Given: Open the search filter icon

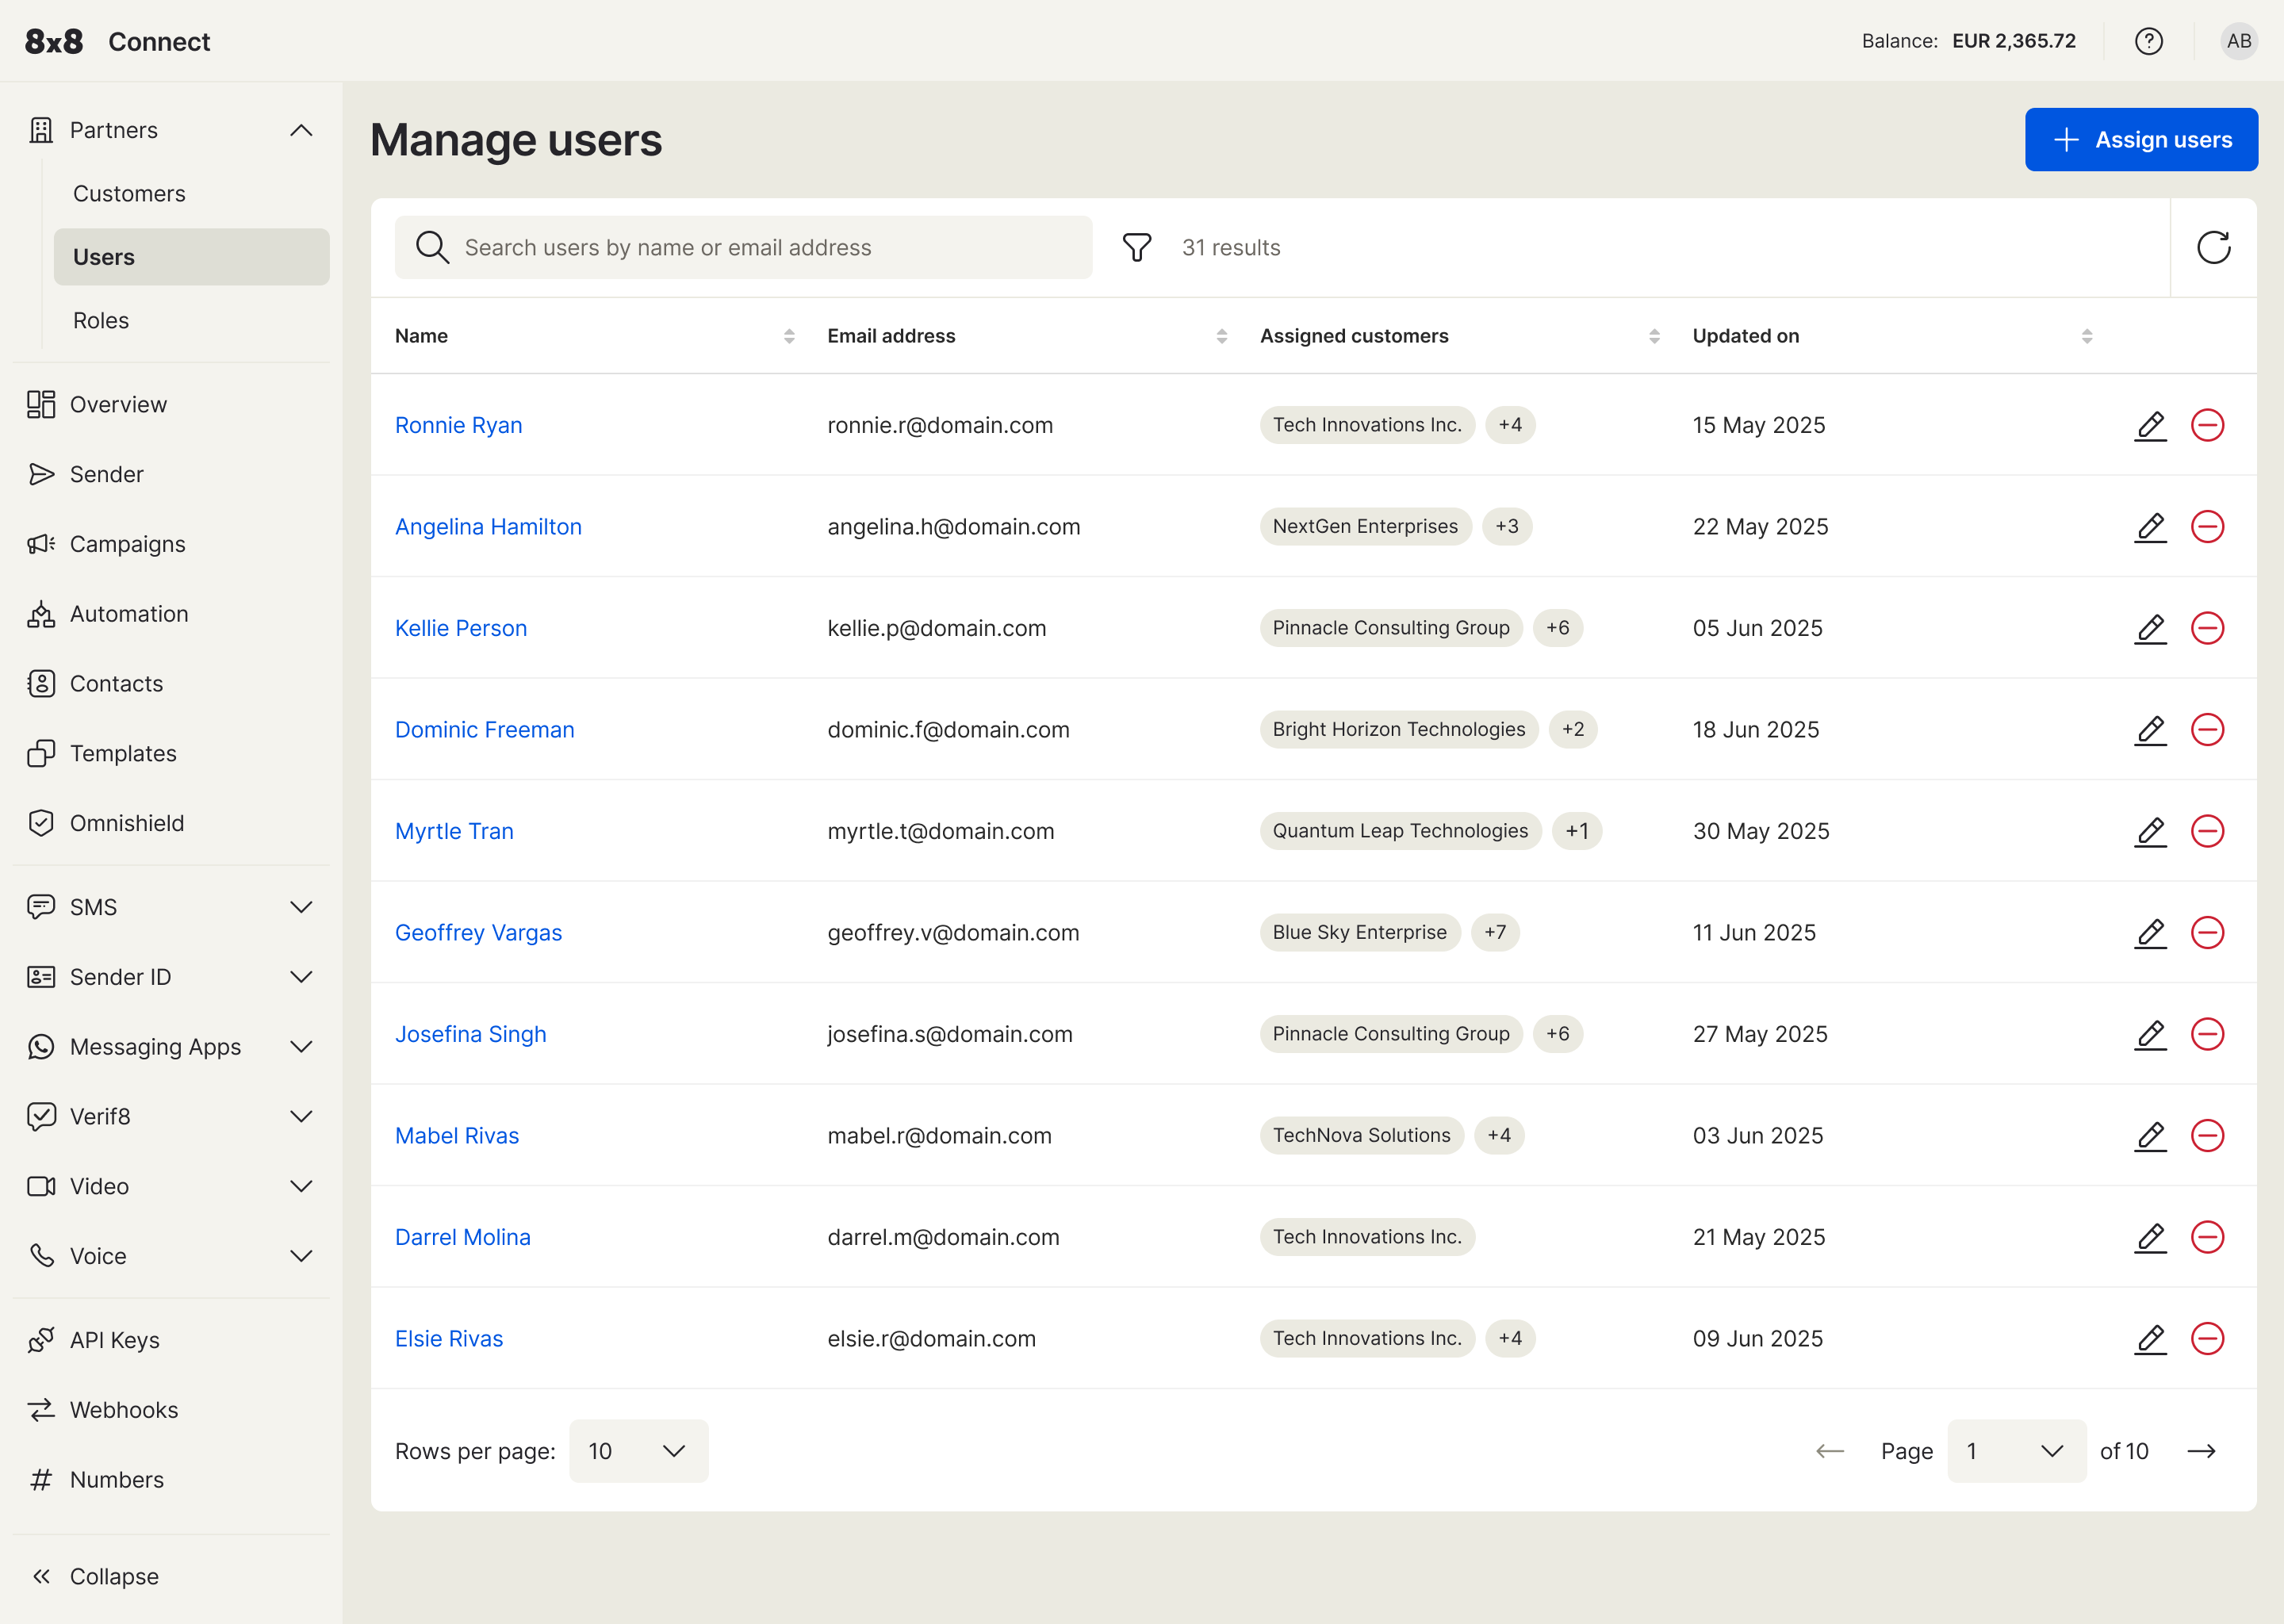Looking at the screenshot, I should (x=1136, y=247).
